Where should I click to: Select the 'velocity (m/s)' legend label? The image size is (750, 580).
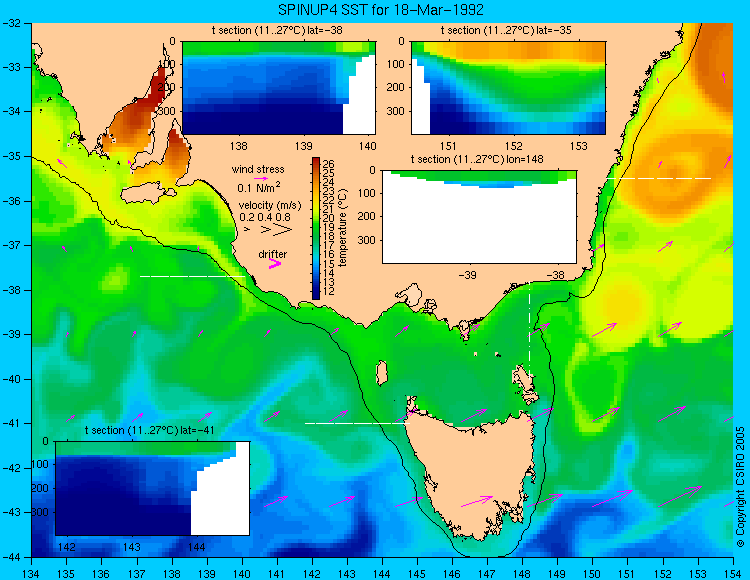click(270, 206)
